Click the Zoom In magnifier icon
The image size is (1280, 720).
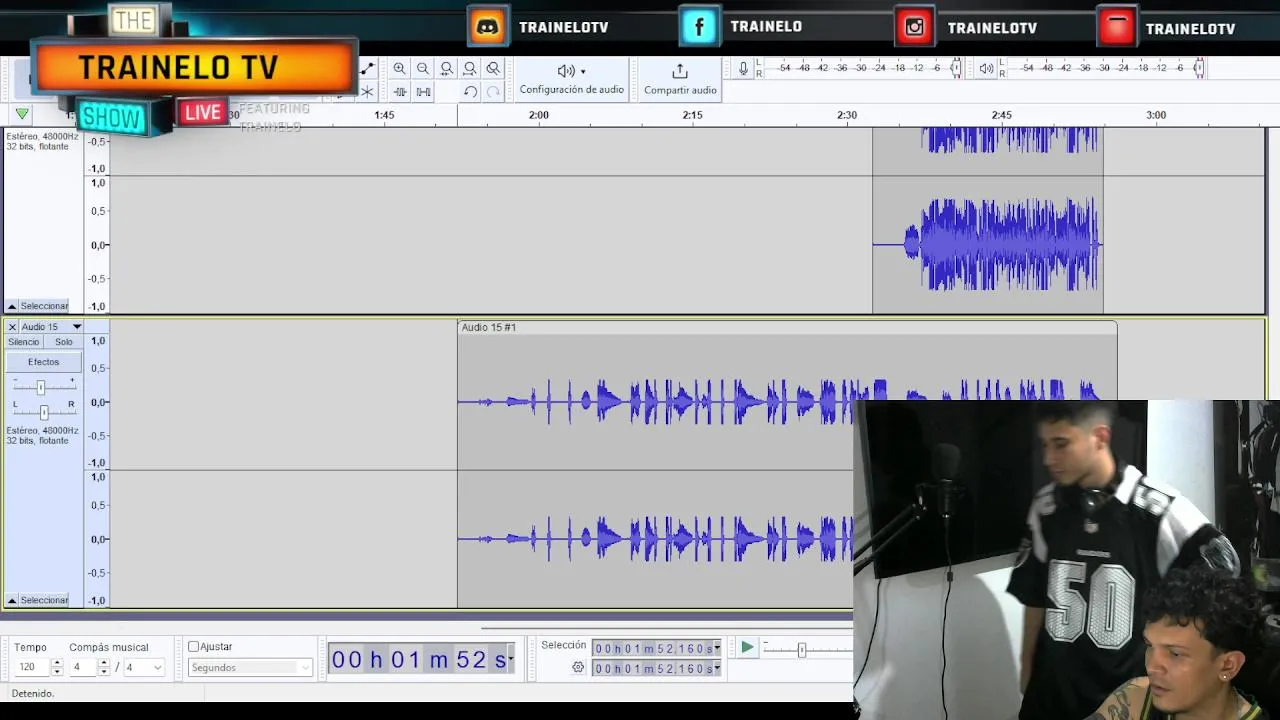click(x=400, y=68)
